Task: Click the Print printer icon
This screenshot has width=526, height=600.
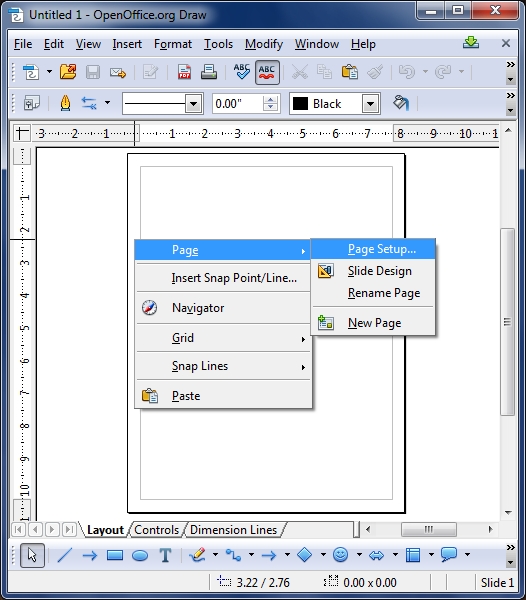Action: pos(209,72)
